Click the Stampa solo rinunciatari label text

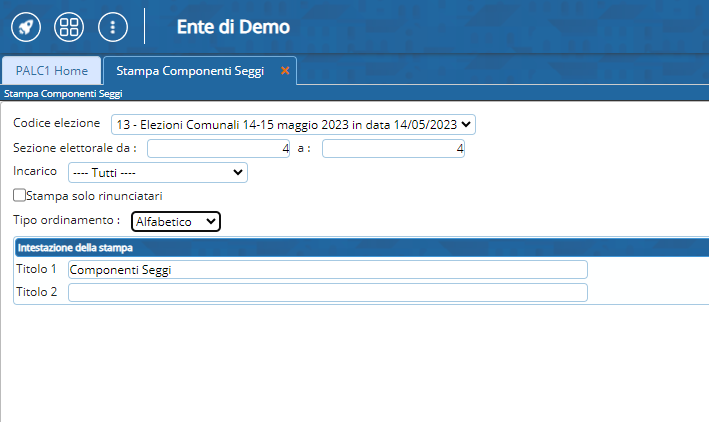coord(95,196)
